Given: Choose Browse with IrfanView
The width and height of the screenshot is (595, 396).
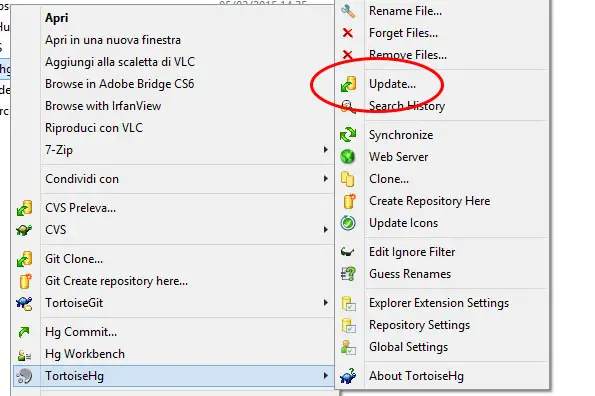Looking at the screenshot, I should click(x=103, y=106).
